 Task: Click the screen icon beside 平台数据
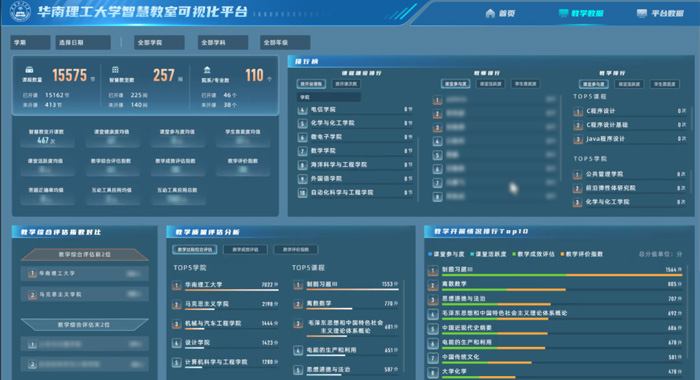pyautogui.click(x=642, y=13)
